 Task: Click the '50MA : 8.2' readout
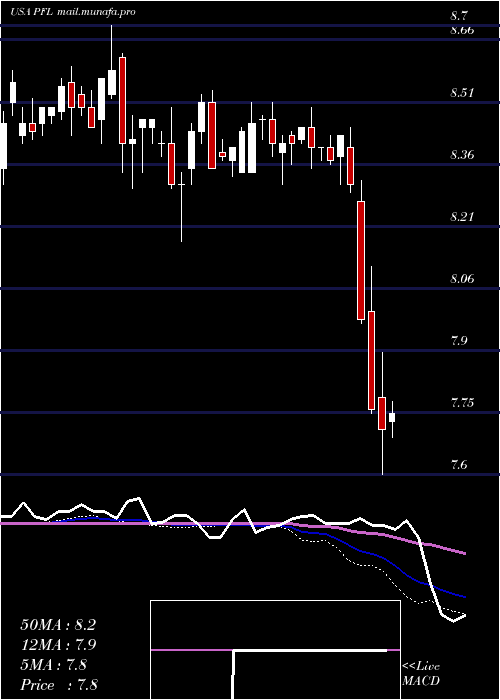58,625
